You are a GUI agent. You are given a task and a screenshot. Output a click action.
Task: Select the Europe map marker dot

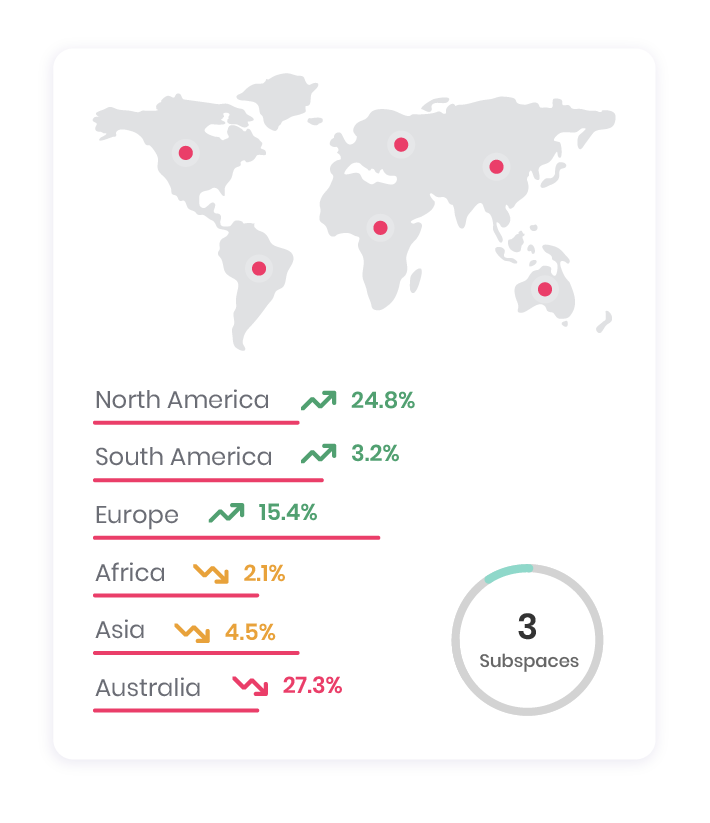pyautogui.click(x=401, y=144)
